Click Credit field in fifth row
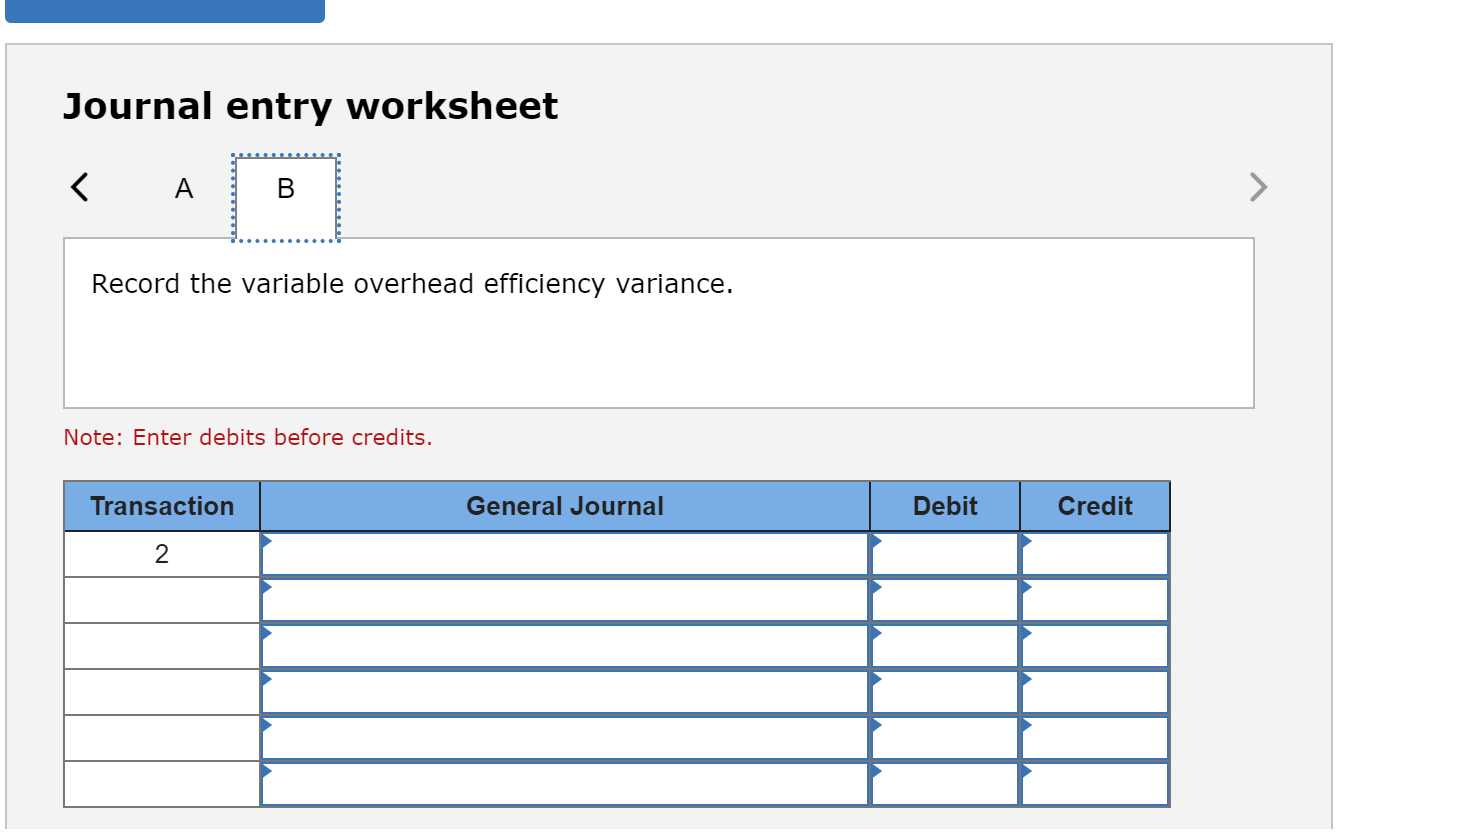Viewport: 1482px width, 837px height. (1095, 738)
